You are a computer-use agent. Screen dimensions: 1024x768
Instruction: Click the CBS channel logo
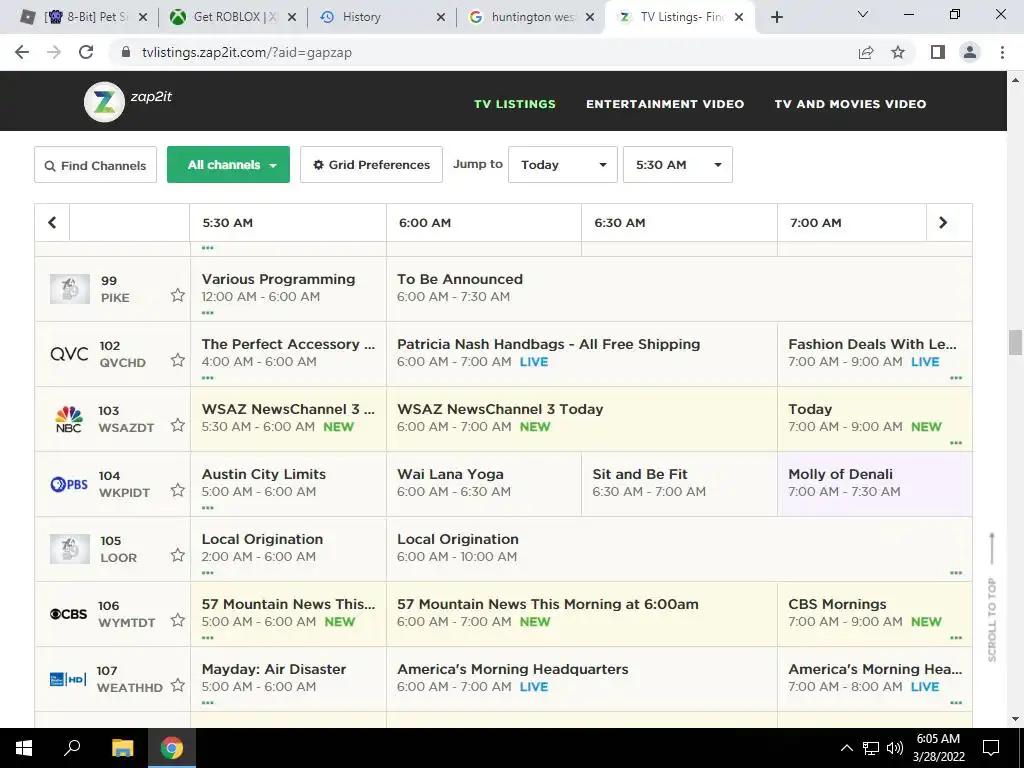point(69,614)
